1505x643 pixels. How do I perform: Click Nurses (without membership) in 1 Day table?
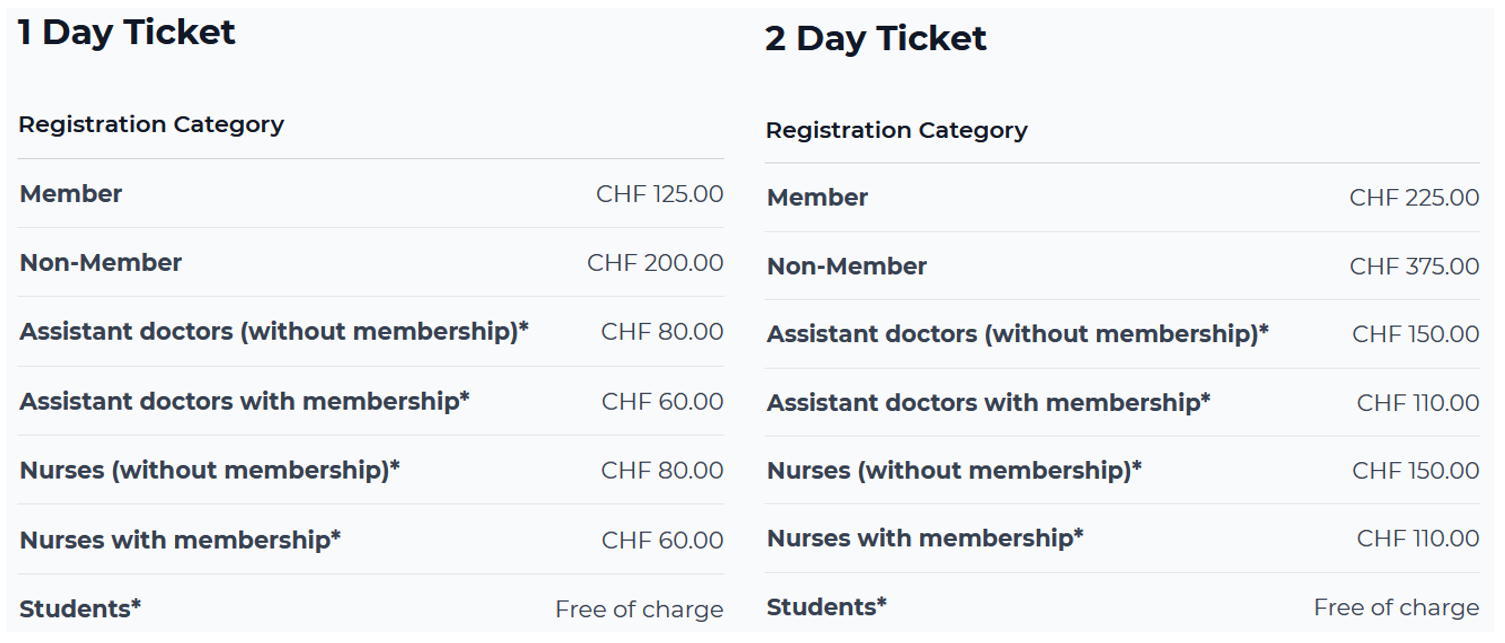(209, 470)
